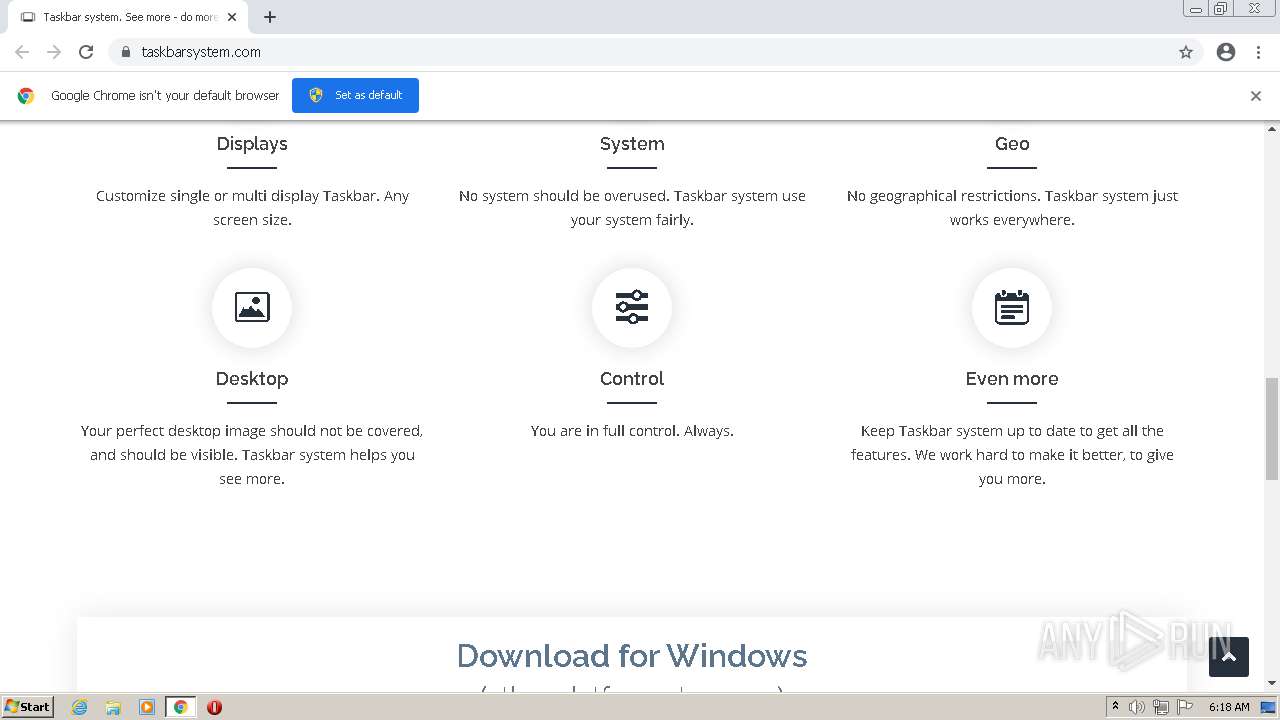Viewport: 1280px width, 720px height.
Task: Click the Even more heading
Action: [x=1012, y=379]
